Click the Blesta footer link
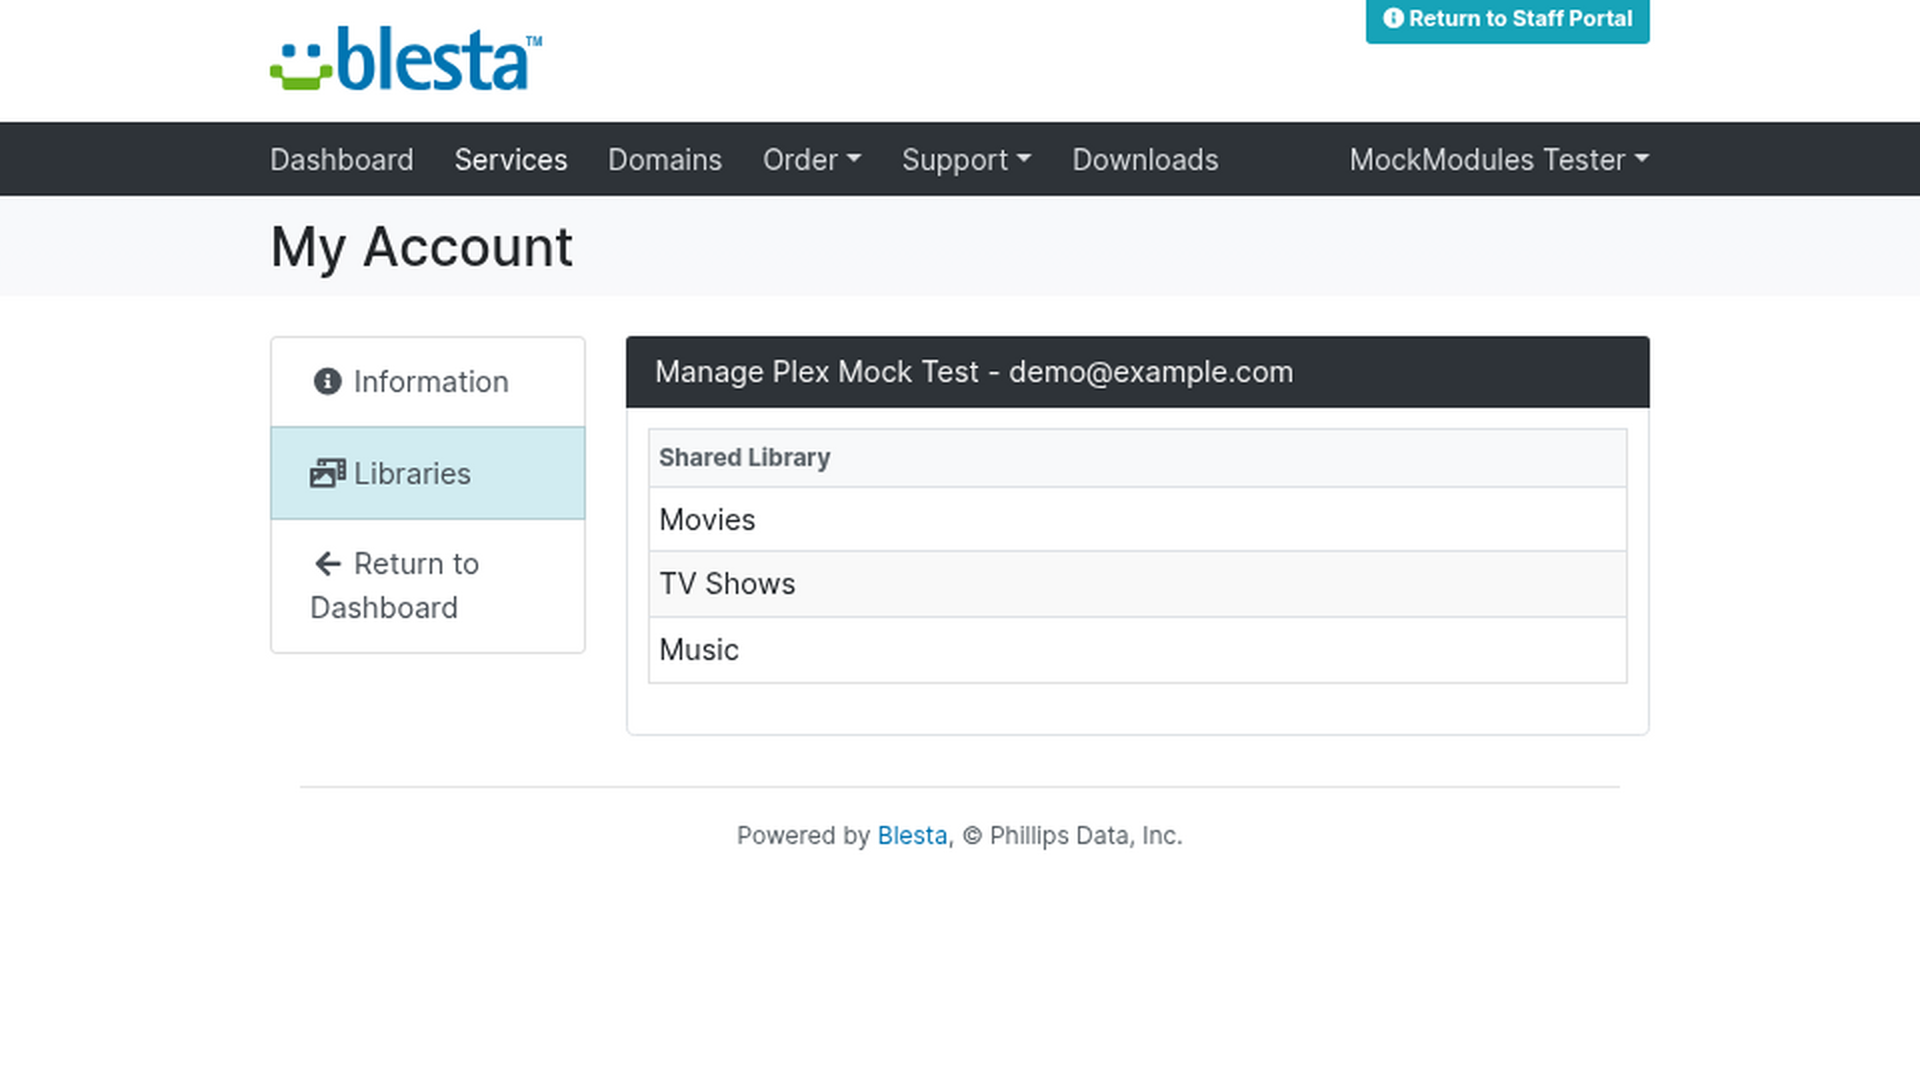Screen dimensions: 1920x1080 pos(912,835)
